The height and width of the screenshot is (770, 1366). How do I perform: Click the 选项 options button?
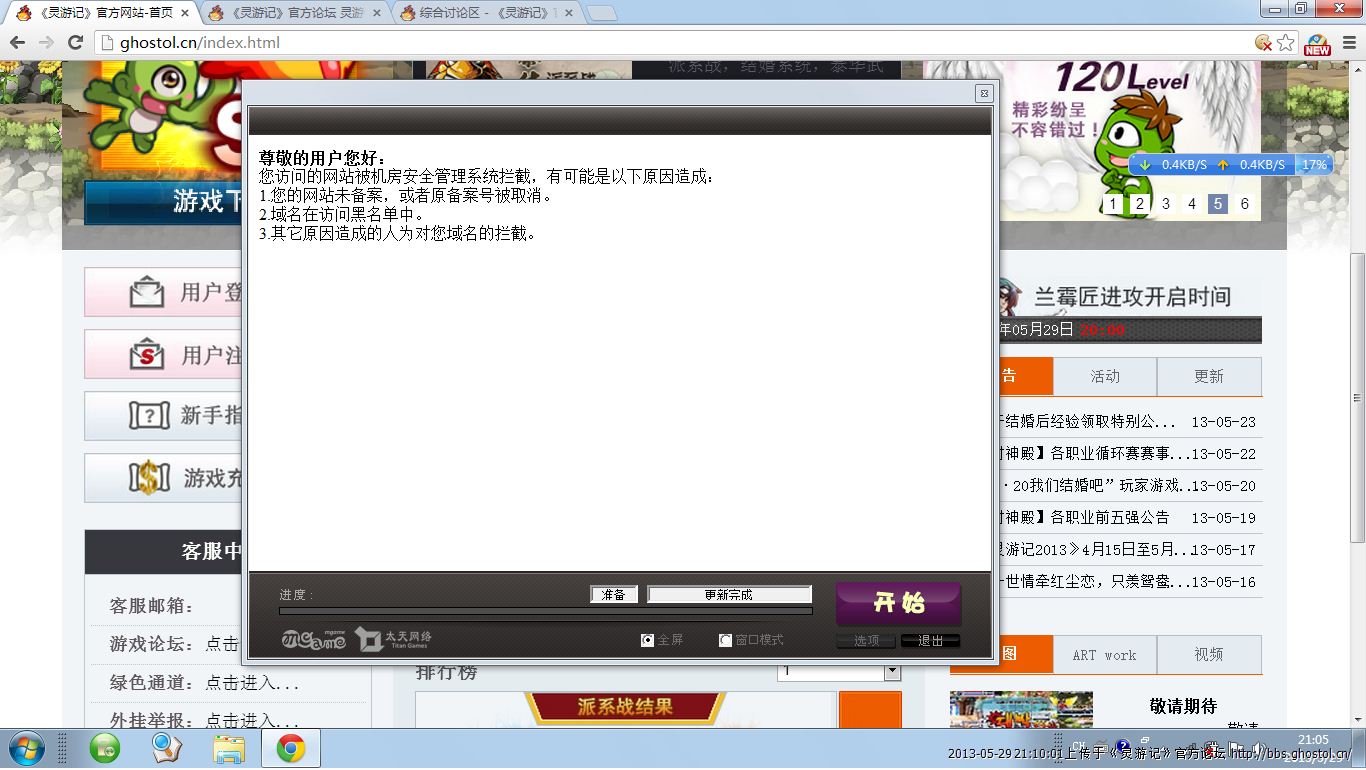click(867, 641)
